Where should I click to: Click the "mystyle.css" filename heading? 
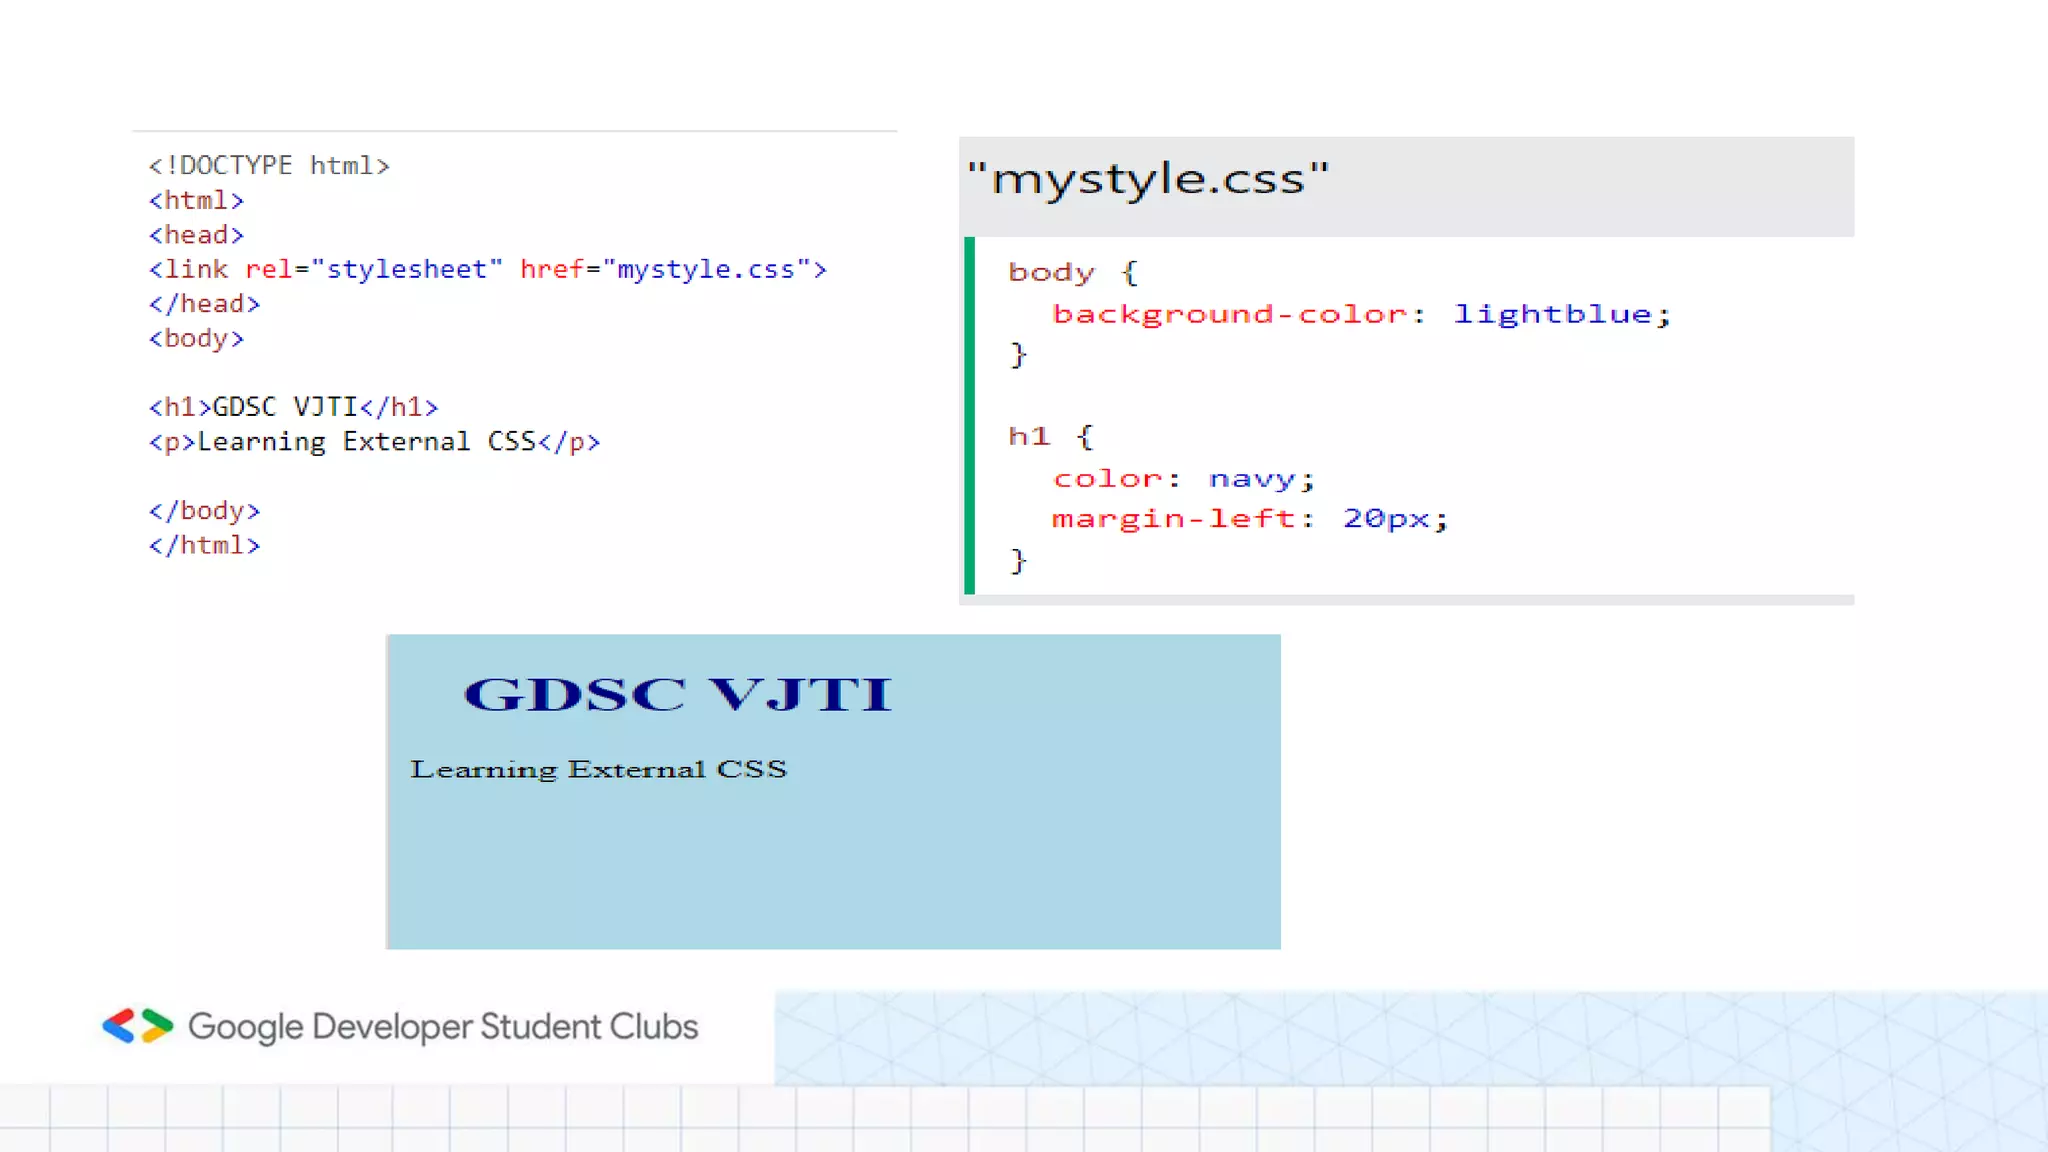pyautogui.click(x=1148, y=180)
